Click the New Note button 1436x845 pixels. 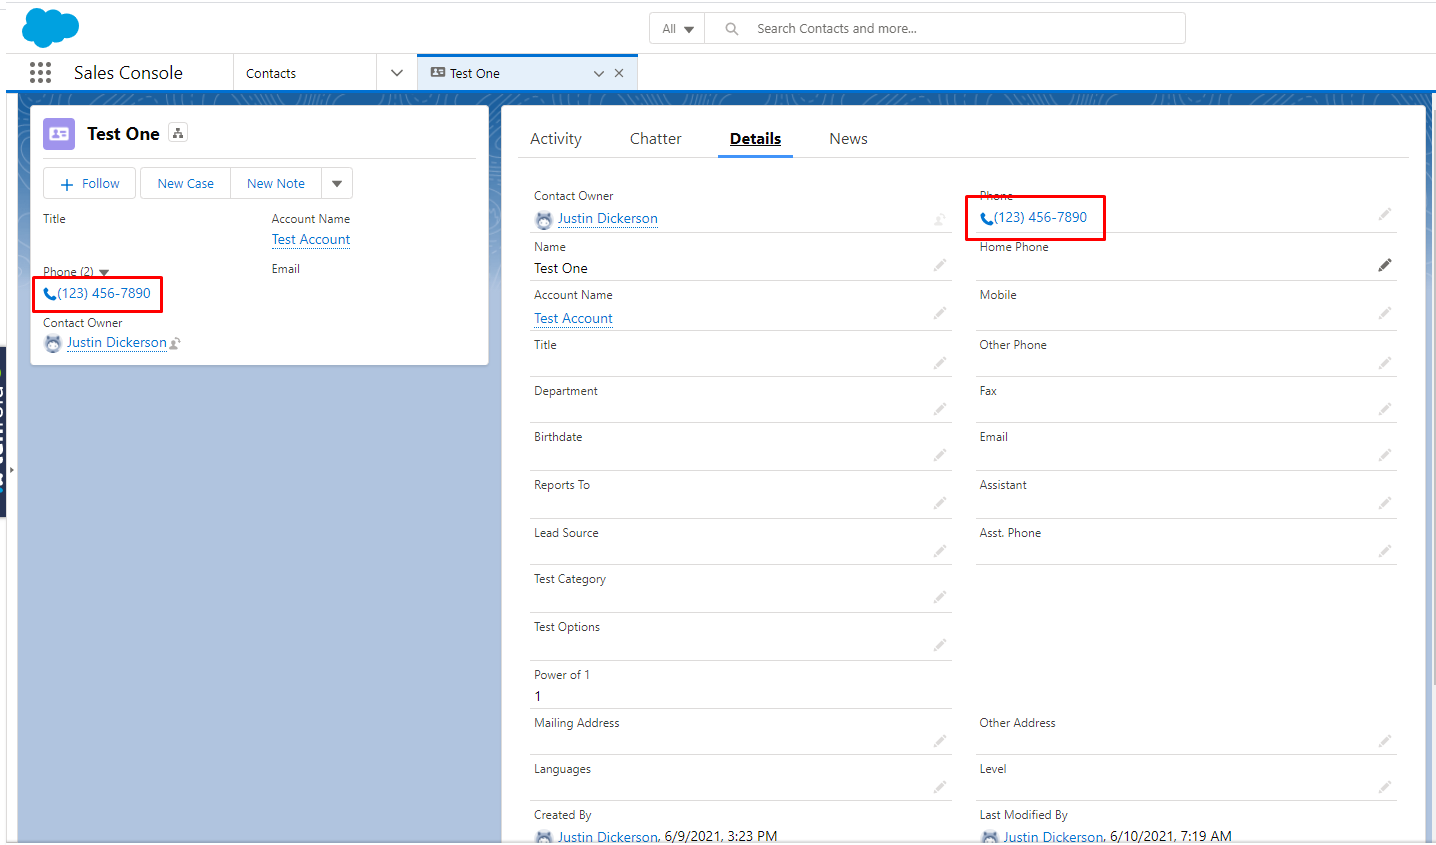276,183
